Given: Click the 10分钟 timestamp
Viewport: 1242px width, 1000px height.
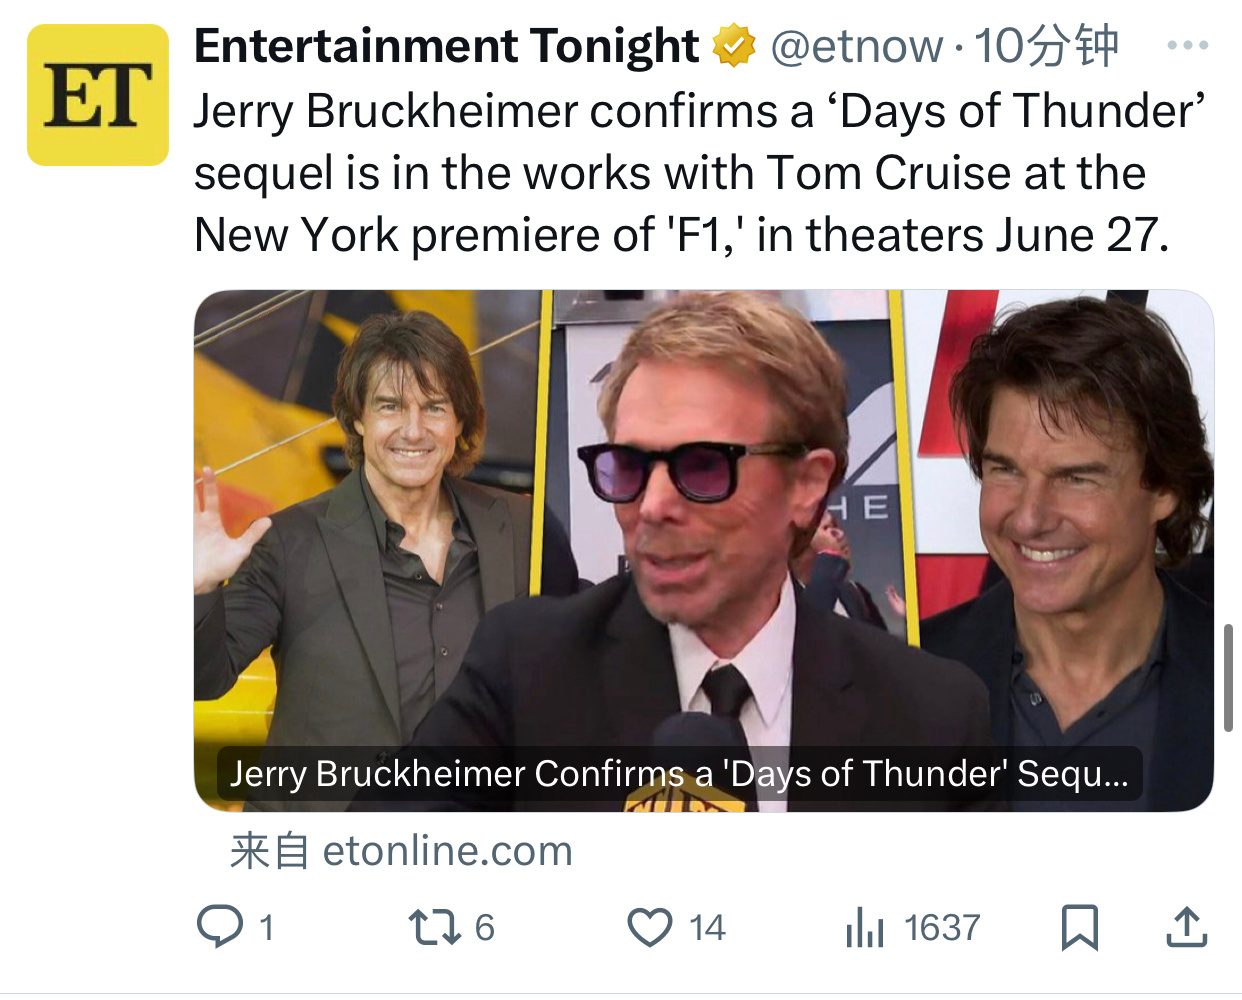Looking at the screenshot, I should [1046, 46].
